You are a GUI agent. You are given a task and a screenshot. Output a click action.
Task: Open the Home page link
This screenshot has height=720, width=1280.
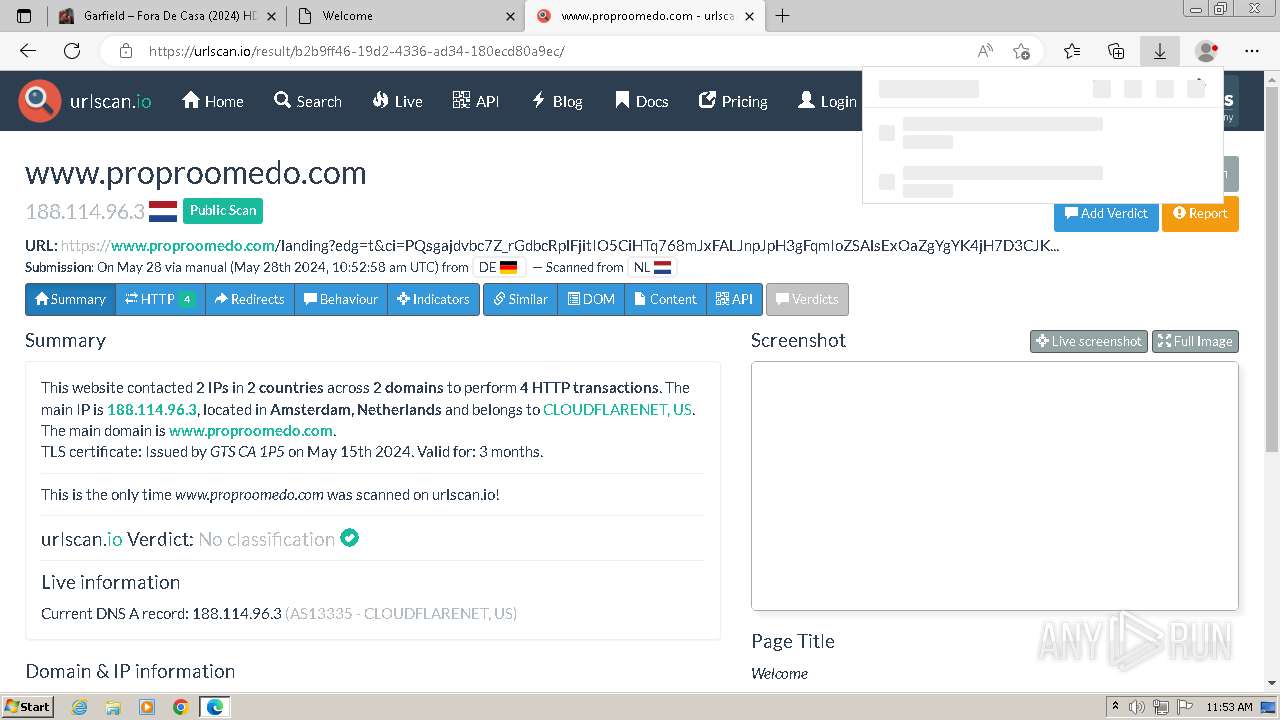[213, 101]
